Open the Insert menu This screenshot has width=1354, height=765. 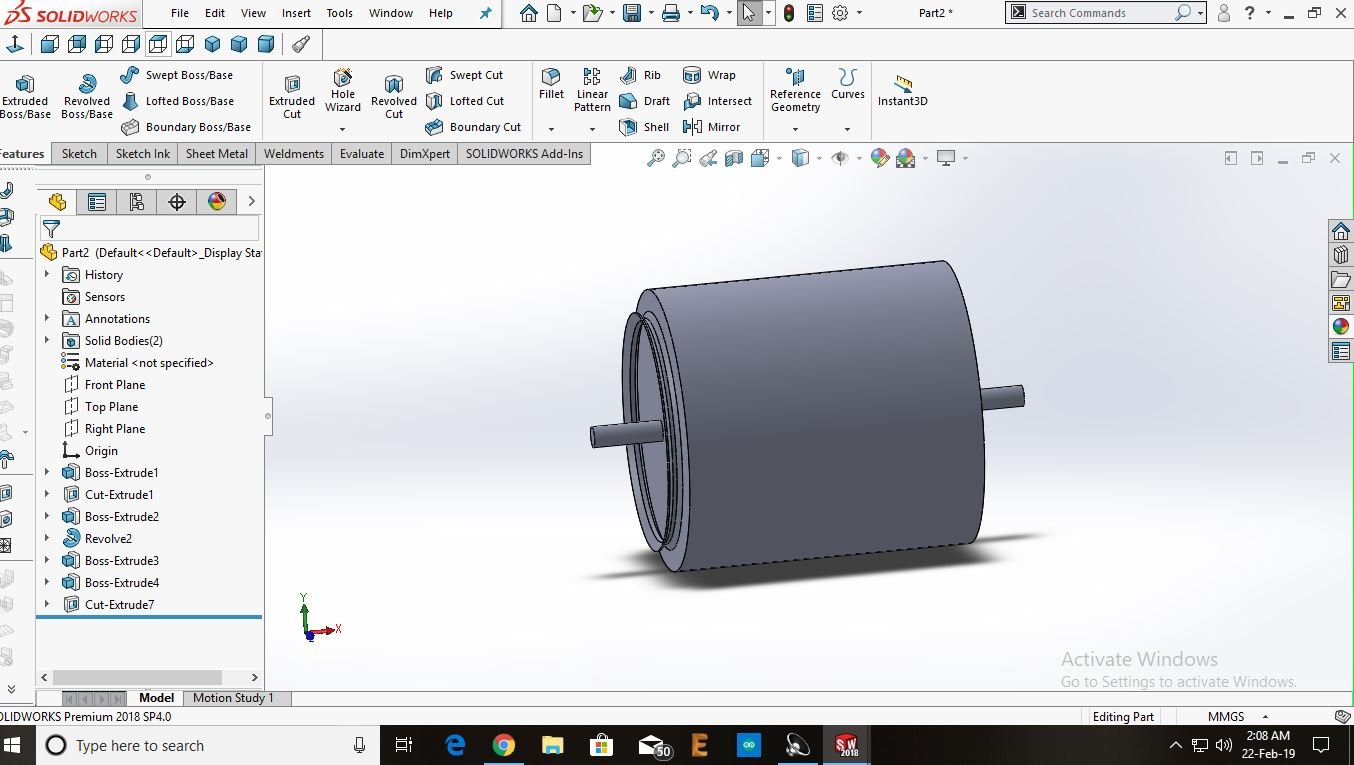pos(296,13)
